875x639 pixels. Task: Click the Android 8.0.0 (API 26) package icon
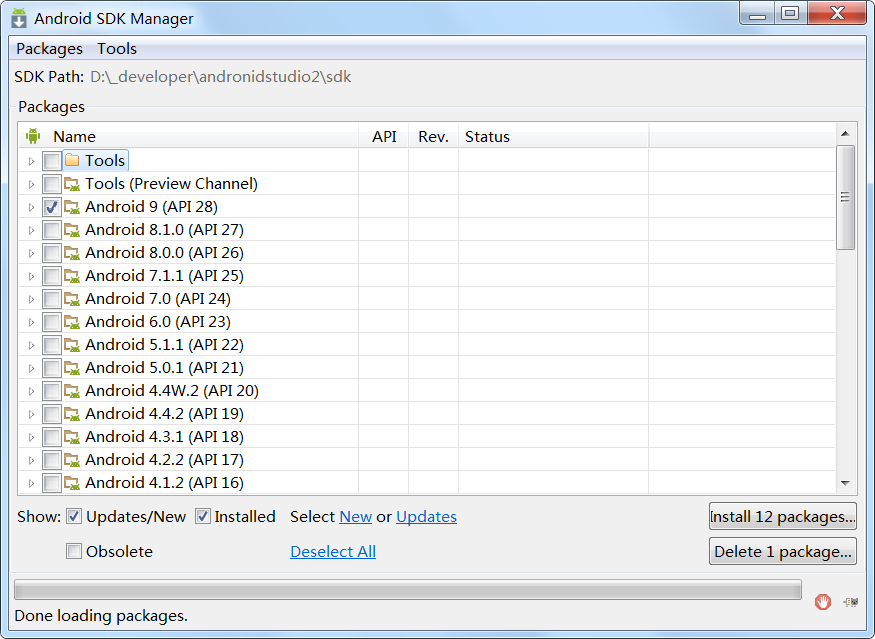pyautogui.click(x=71, y=253)
